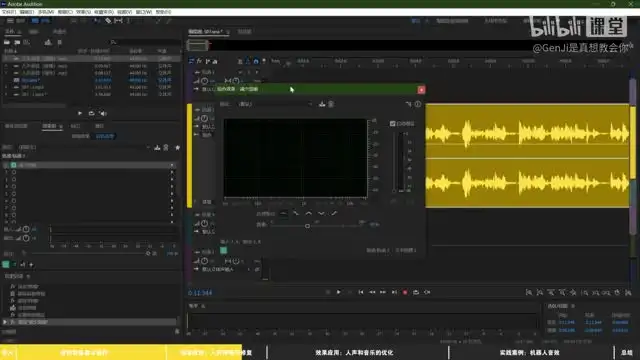The height and width of the screenshot is (360, 640).
Task: Toggle power for effects rack slot 1
Action: (13, 165)
